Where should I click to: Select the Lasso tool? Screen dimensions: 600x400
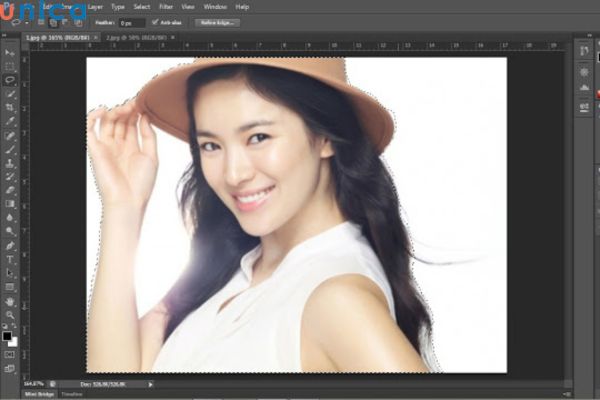pos(10,79)
